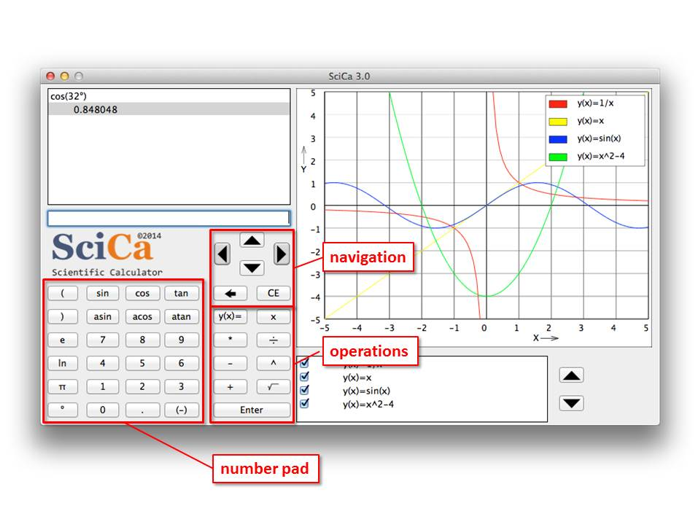This screenshot has width=700, height=525.
Task: Move function list down with down arrow
Action: pyautogui.click(x=571, y=403)
